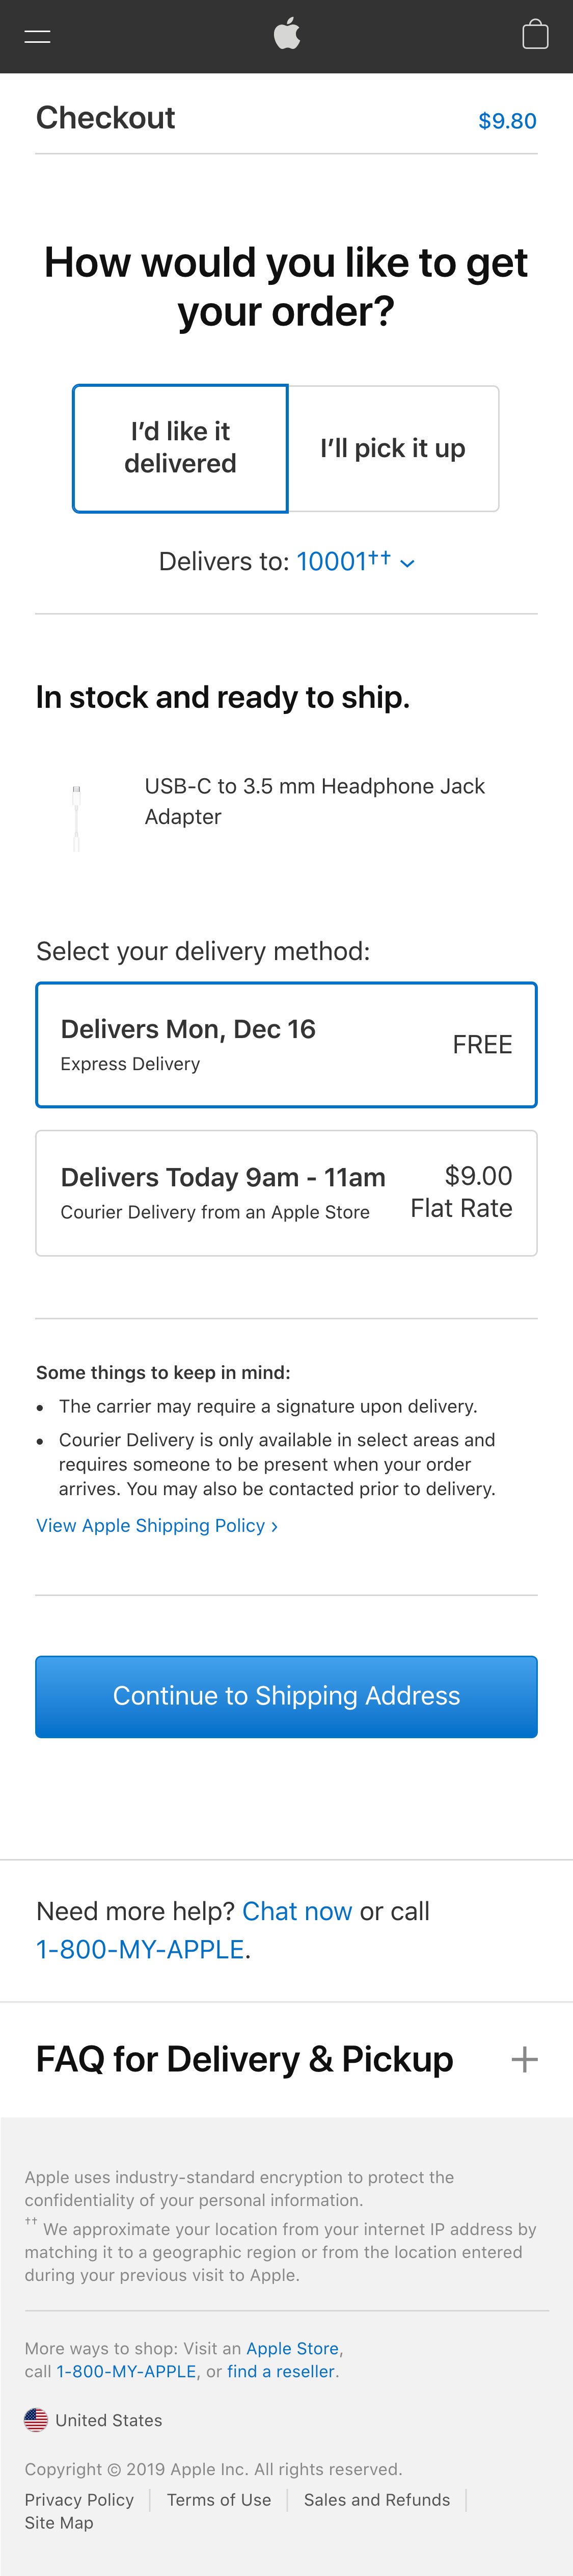Open the Privacy Policy
This screenshot has height=2576, width=573.
click(79, 2499)
